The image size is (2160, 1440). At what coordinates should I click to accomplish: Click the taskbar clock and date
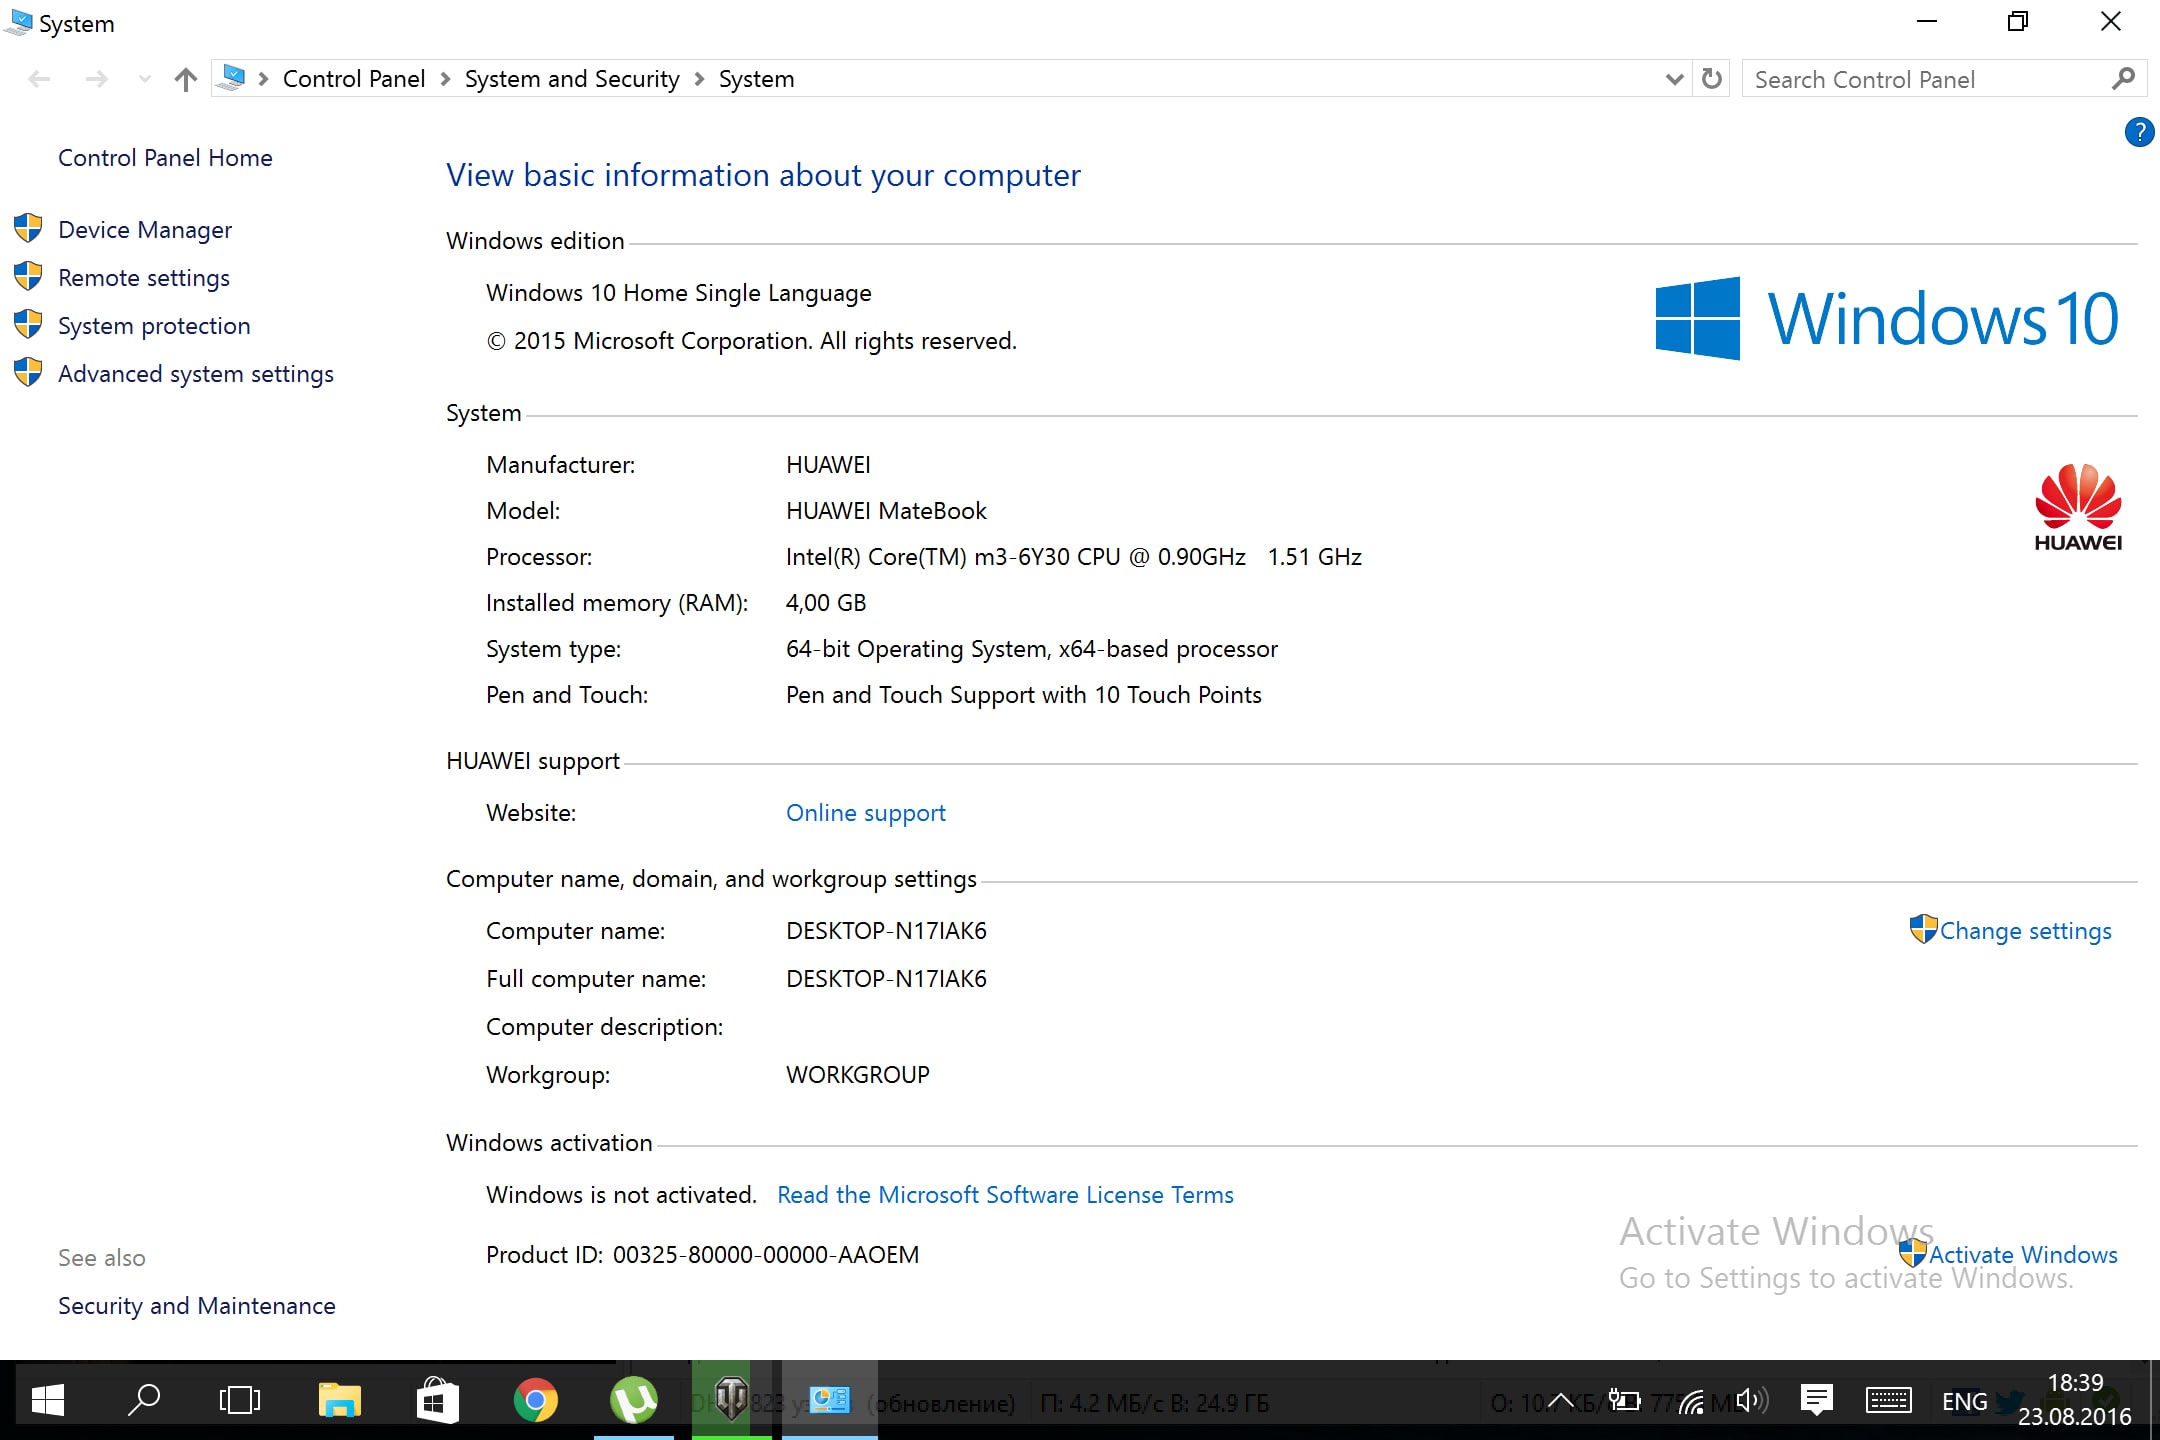pyautogui.click(x=2075, y=1400)
